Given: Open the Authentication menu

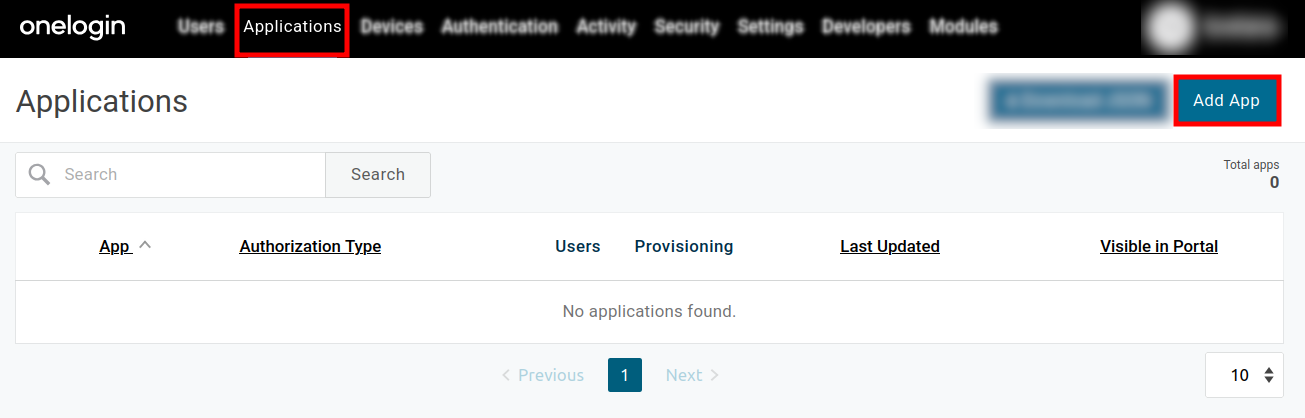Looking at the screenshot, I should click(x=499, y=27).
